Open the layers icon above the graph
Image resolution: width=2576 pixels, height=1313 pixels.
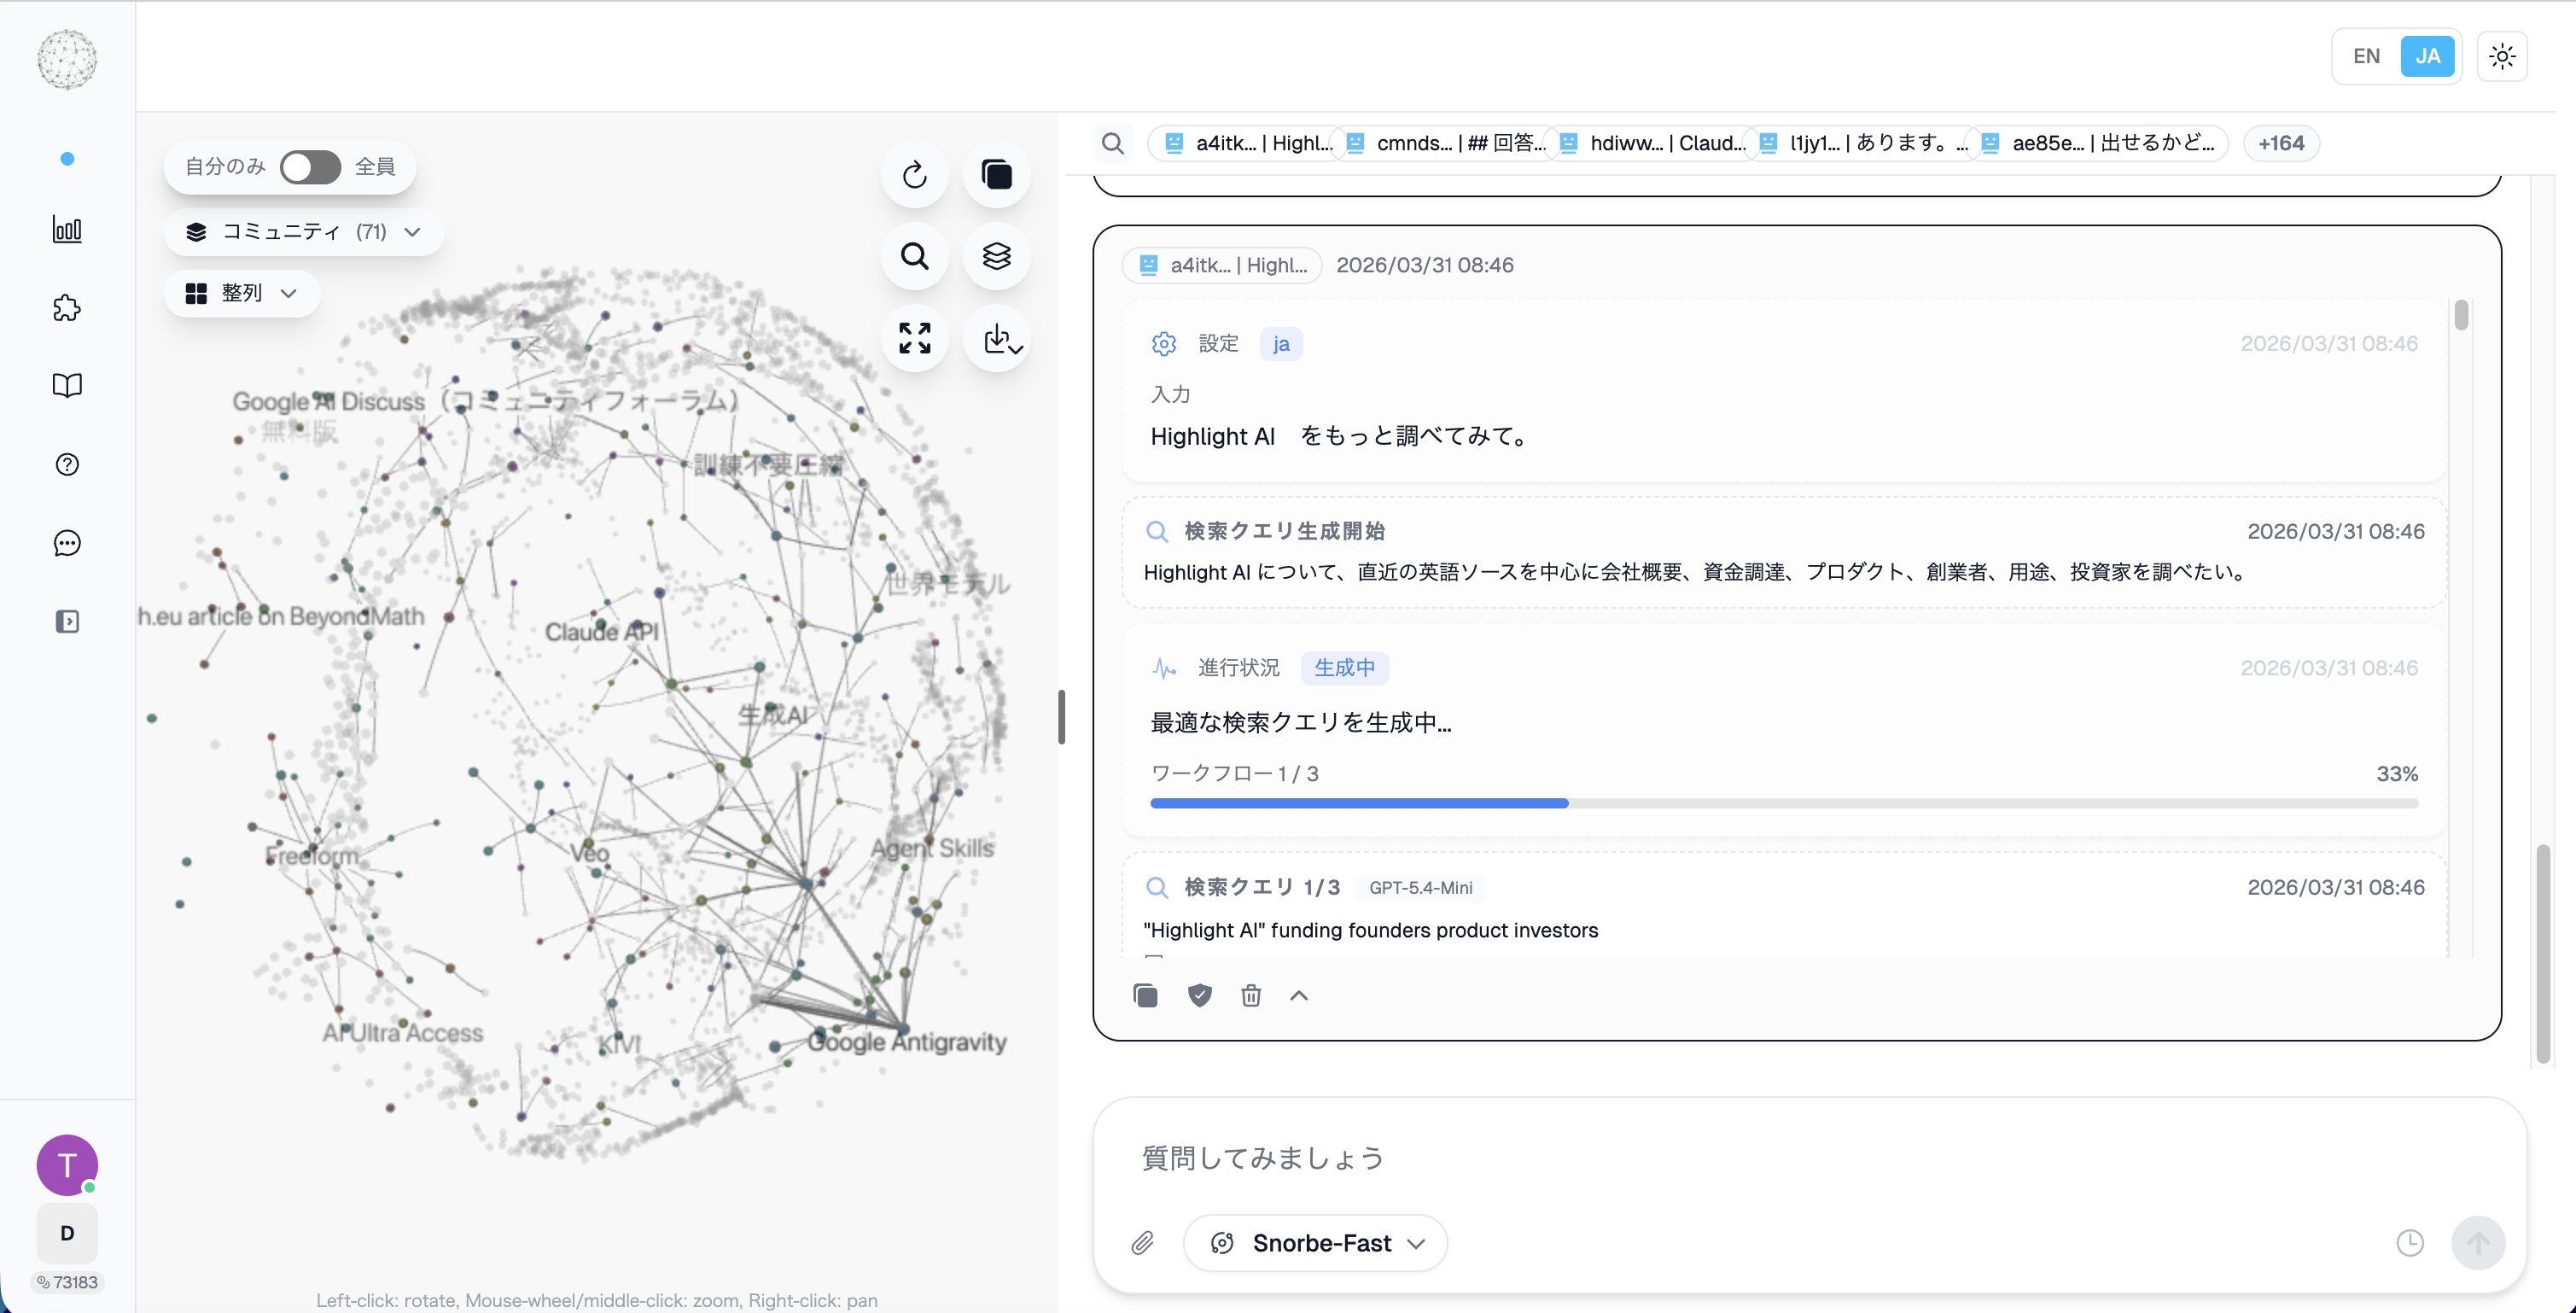coord(996,256)
